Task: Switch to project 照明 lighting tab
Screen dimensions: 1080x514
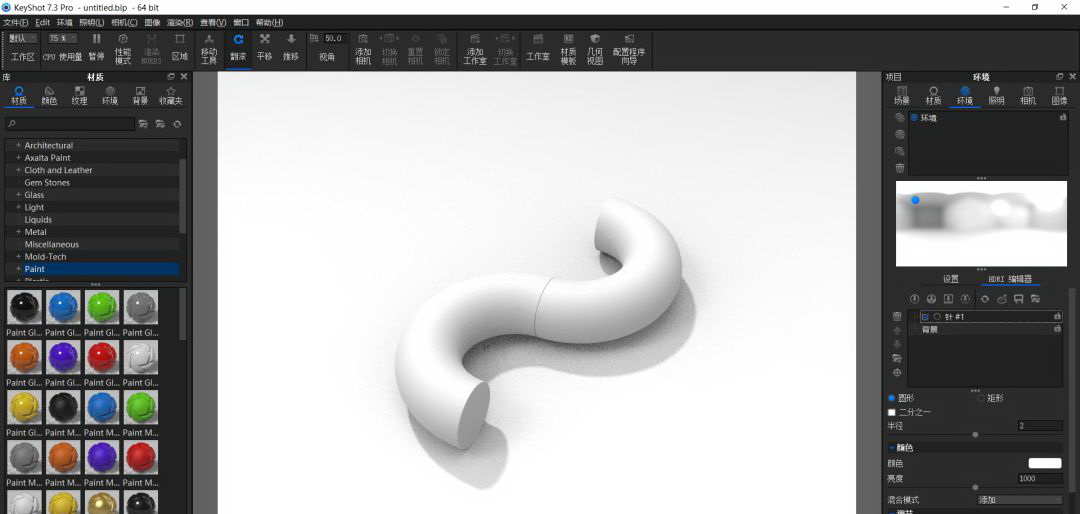Action: click(996, 96)
